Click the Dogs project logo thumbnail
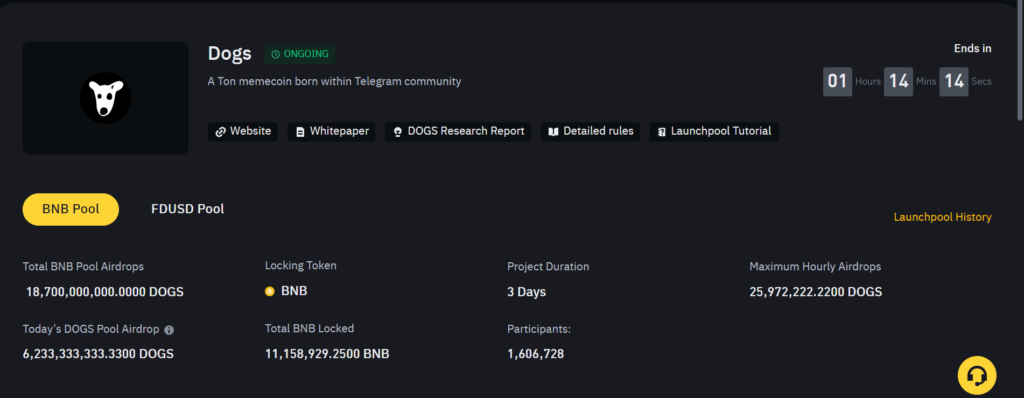 coord(106,98)
